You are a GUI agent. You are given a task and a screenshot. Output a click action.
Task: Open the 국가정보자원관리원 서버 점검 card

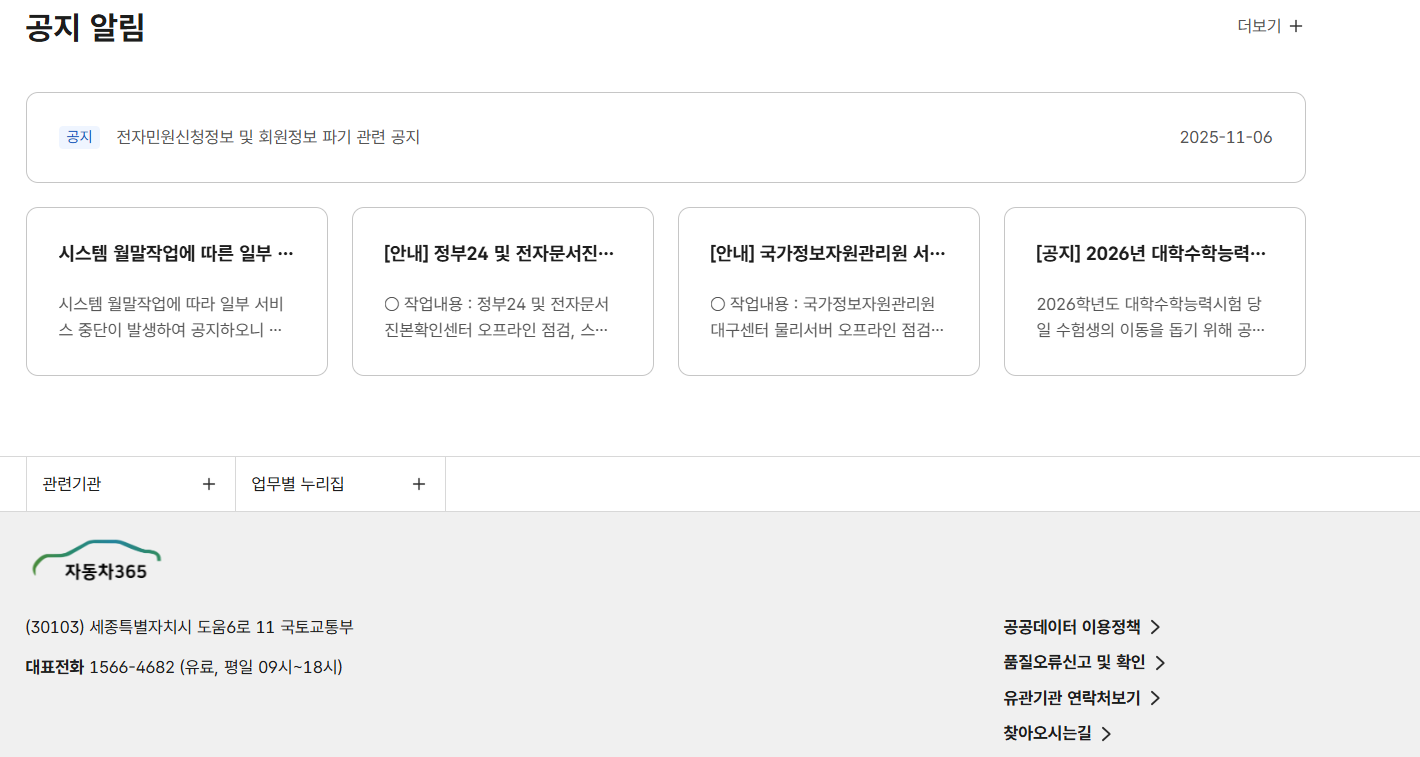828,291
